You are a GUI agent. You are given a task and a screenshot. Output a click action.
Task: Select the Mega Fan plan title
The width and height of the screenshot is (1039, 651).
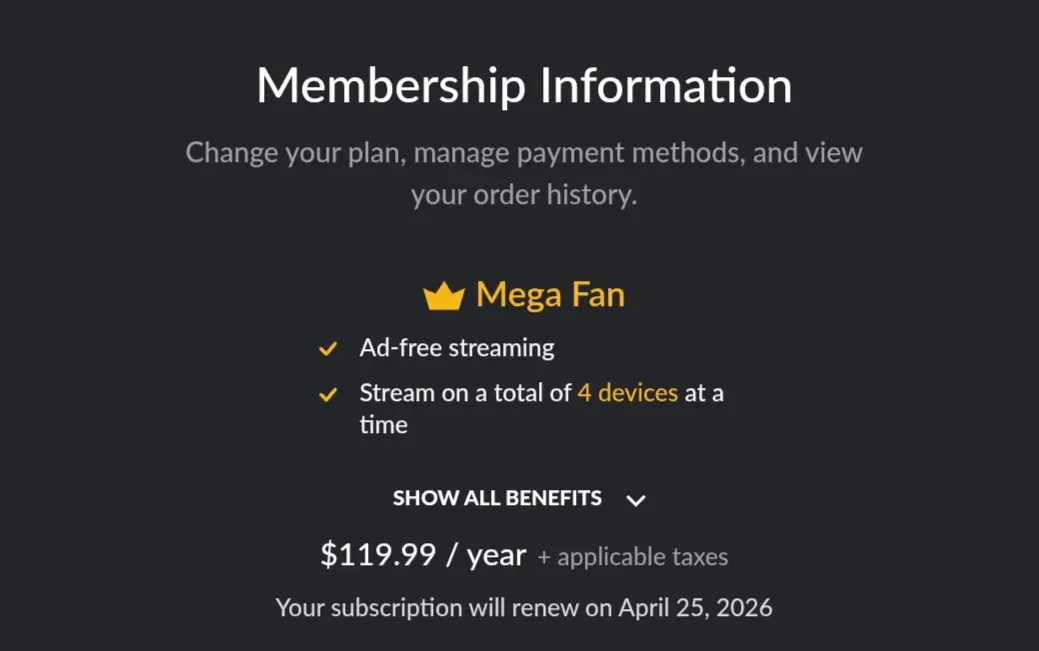pyautogui.click(x=550, y=294)
